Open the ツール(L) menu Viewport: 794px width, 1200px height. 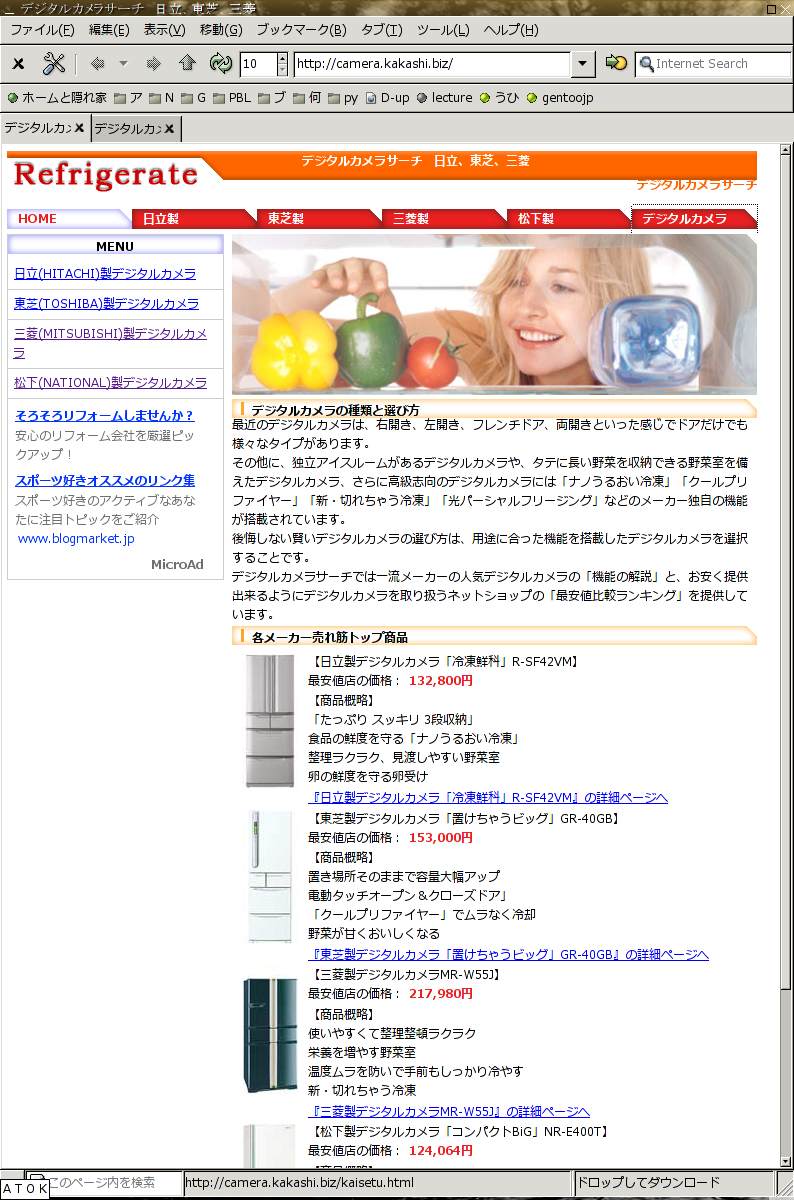coord(443,30)
